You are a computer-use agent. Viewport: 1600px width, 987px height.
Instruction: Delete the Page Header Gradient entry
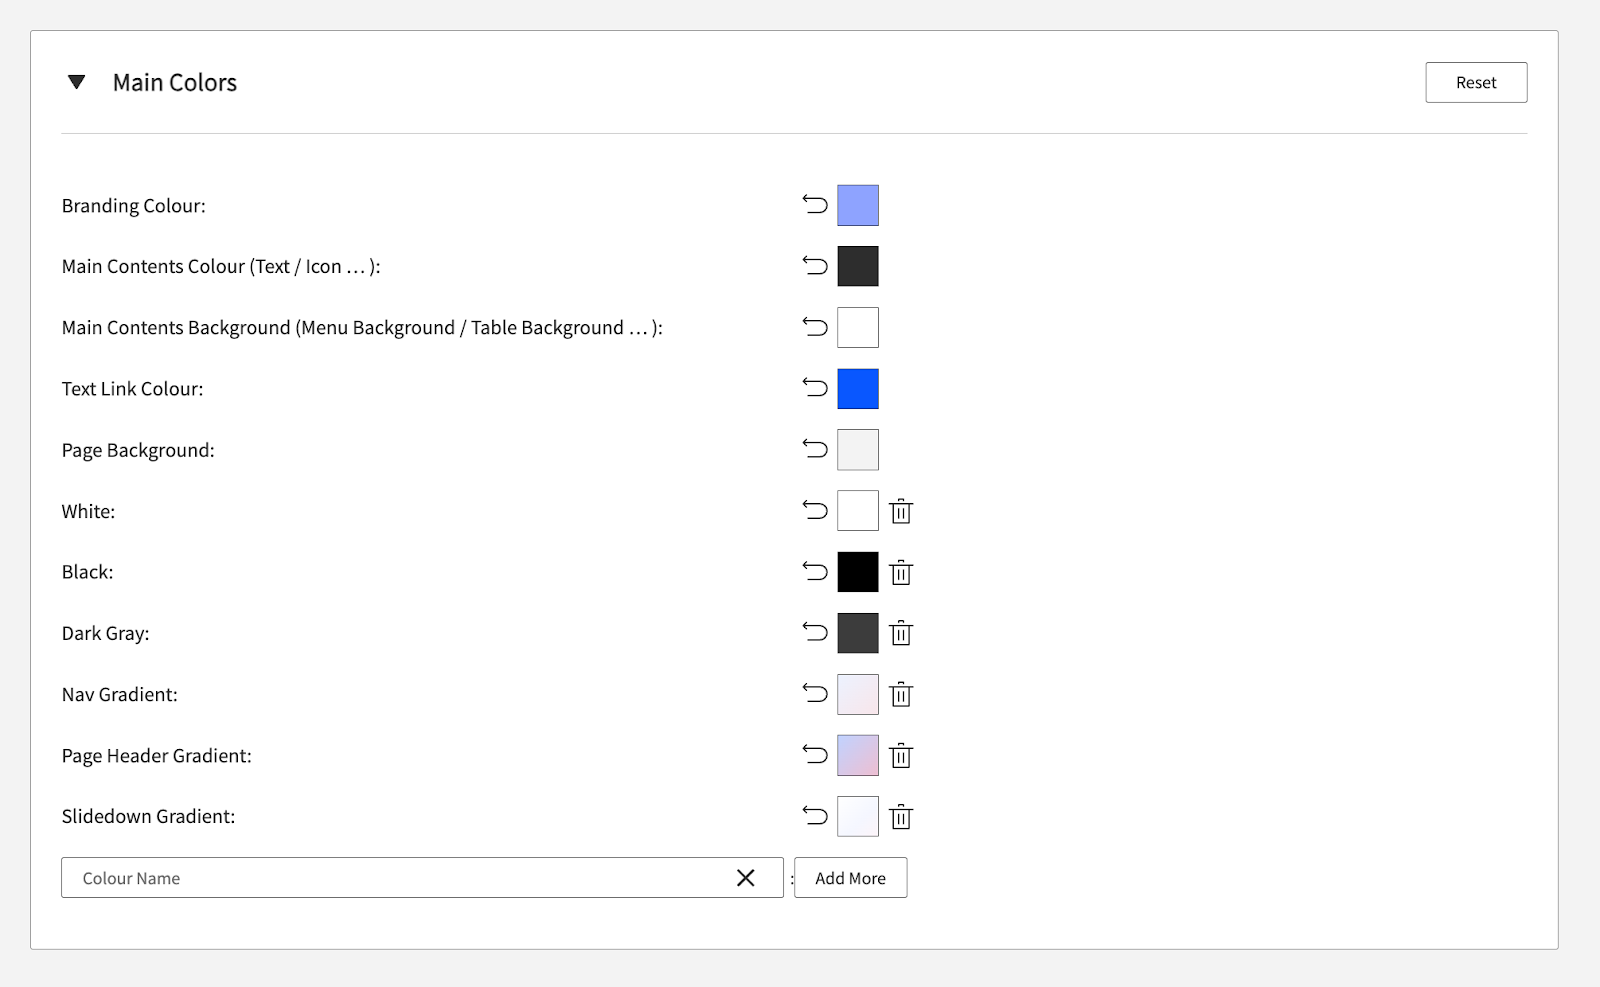(901, 755)
